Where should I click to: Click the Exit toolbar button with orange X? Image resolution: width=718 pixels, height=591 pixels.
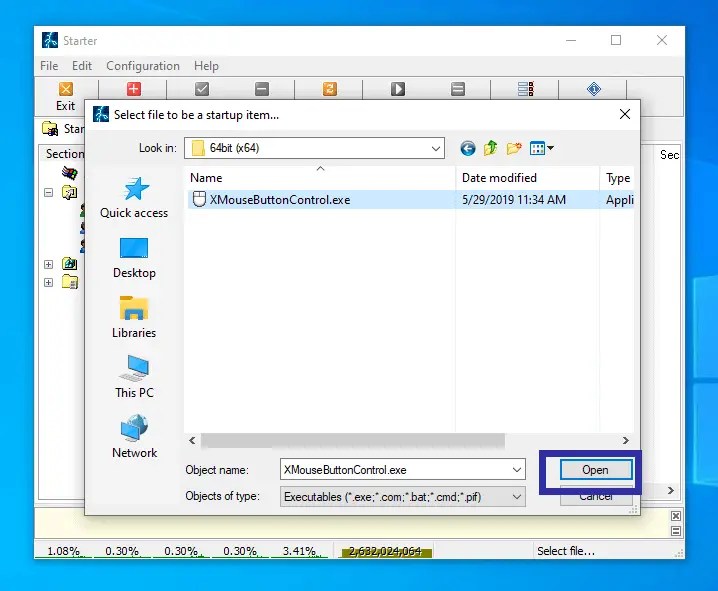click(65, 96)
